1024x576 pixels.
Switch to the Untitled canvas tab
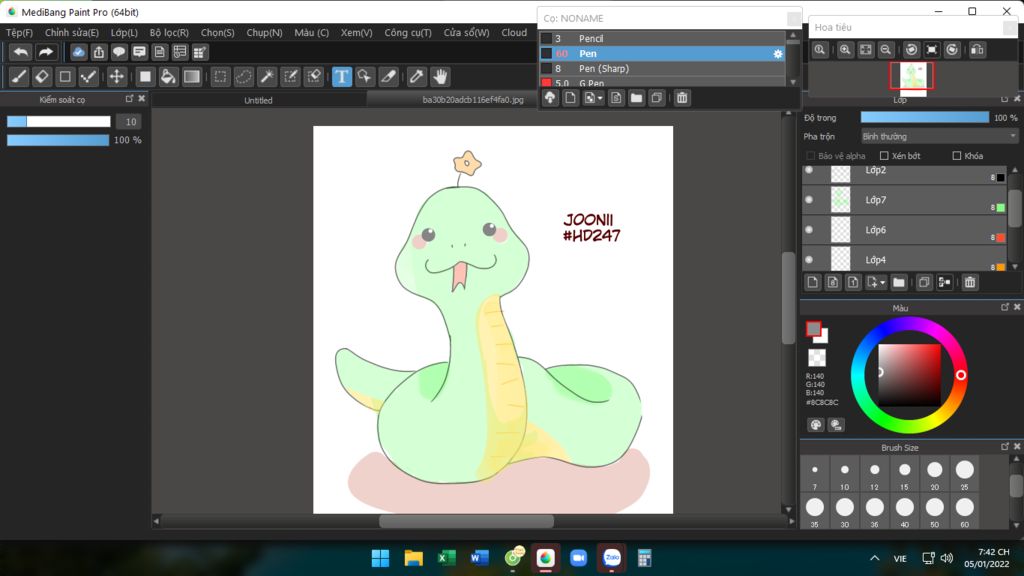(259, 100)
